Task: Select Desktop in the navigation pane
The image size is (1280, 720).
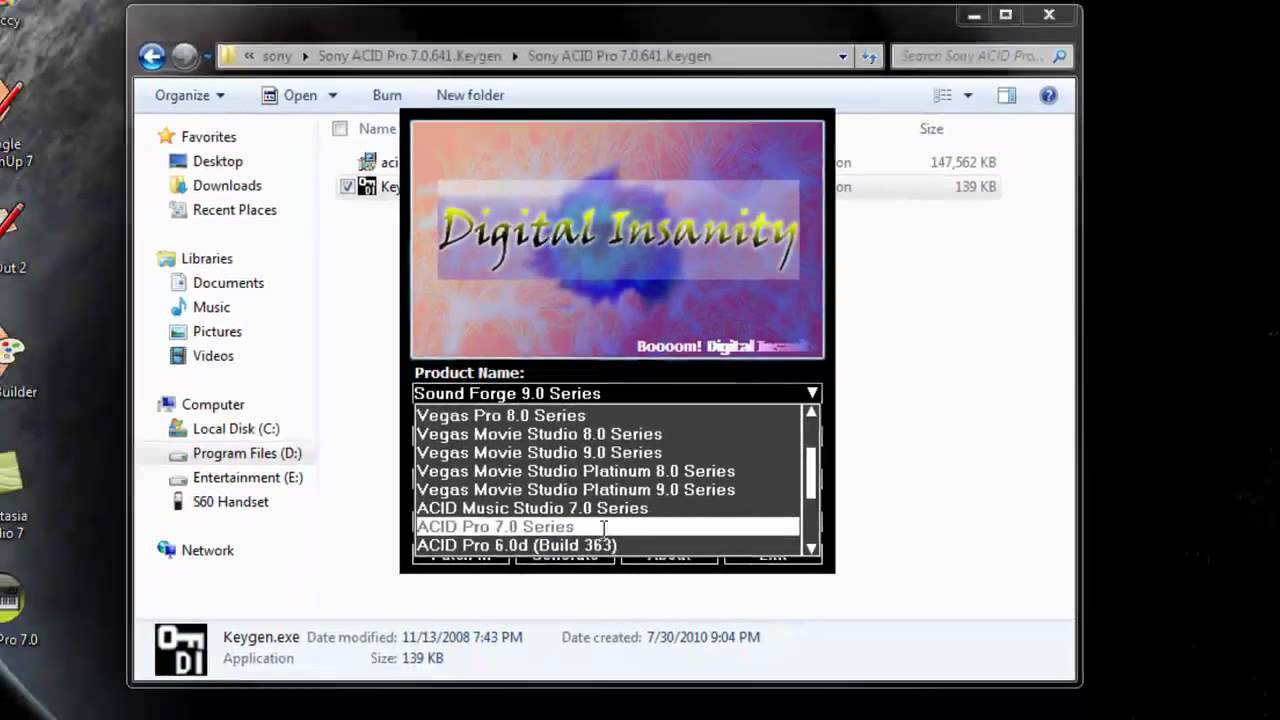Action: (217, 161)
